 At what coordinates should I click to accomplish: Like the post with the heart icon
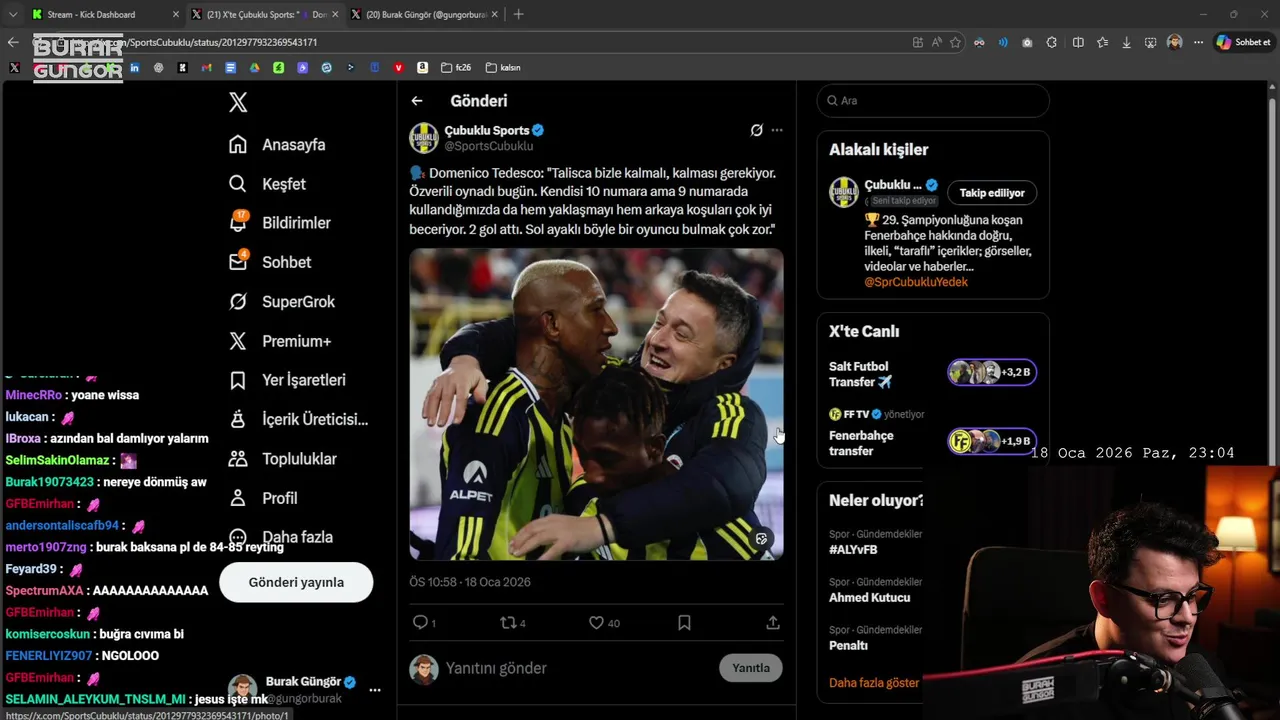(597, 623)
